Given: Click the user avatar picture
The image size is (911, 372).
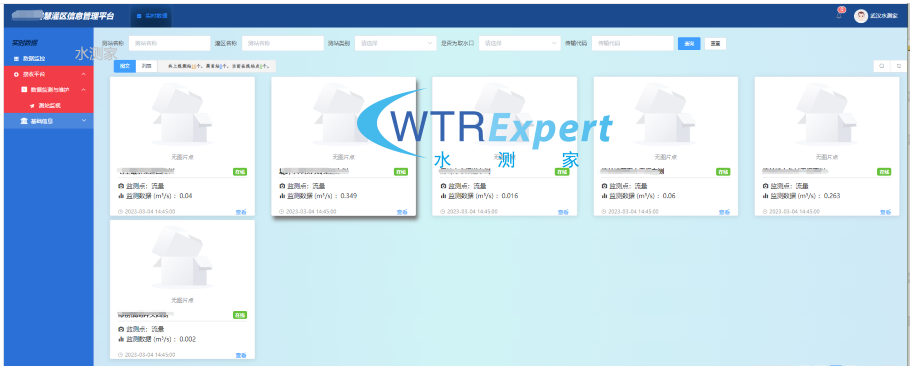Looking at the screenshot, I should click(860, 16).
